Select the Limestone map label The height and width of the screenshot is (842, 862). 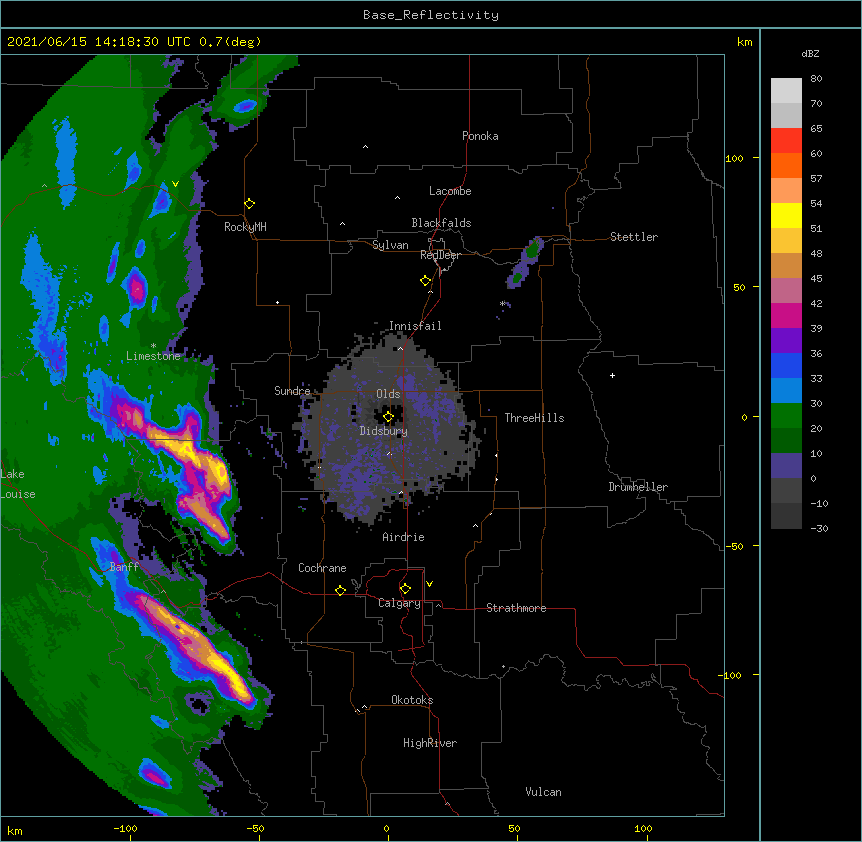[153, 356]
